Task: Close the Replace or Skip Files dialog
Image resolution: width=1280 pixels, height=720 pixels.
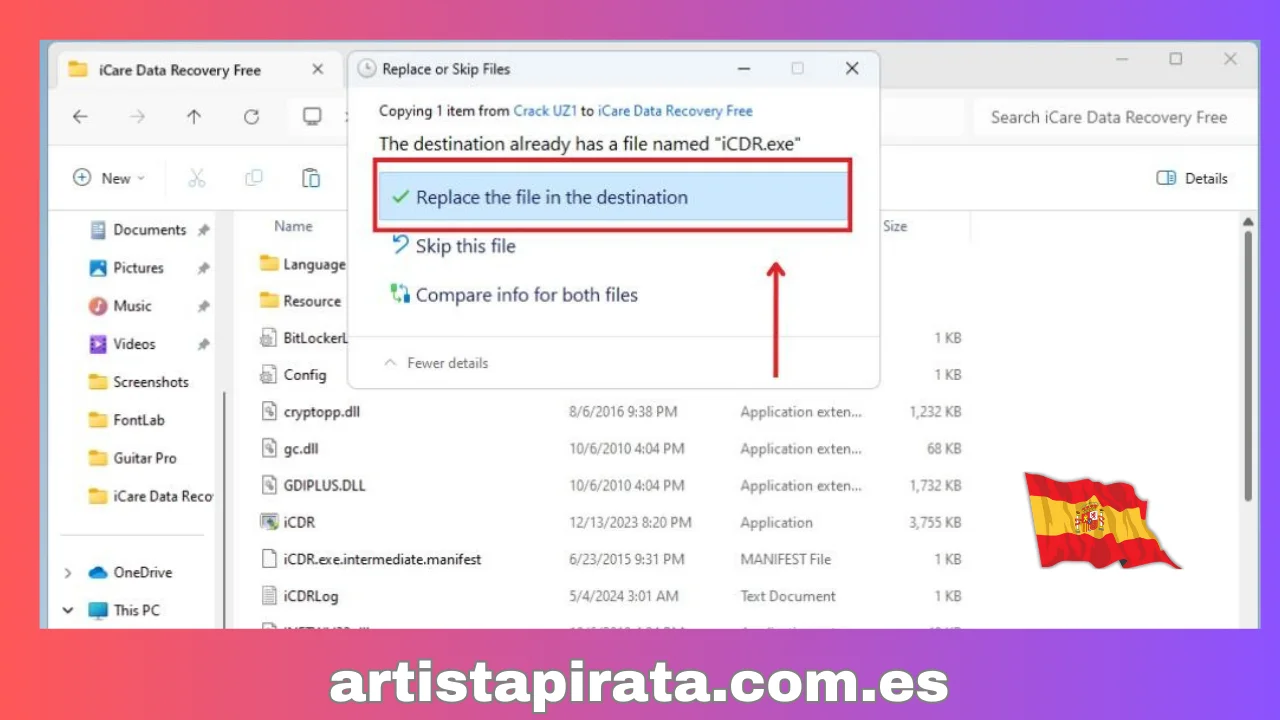Action: tap(852, 69)
